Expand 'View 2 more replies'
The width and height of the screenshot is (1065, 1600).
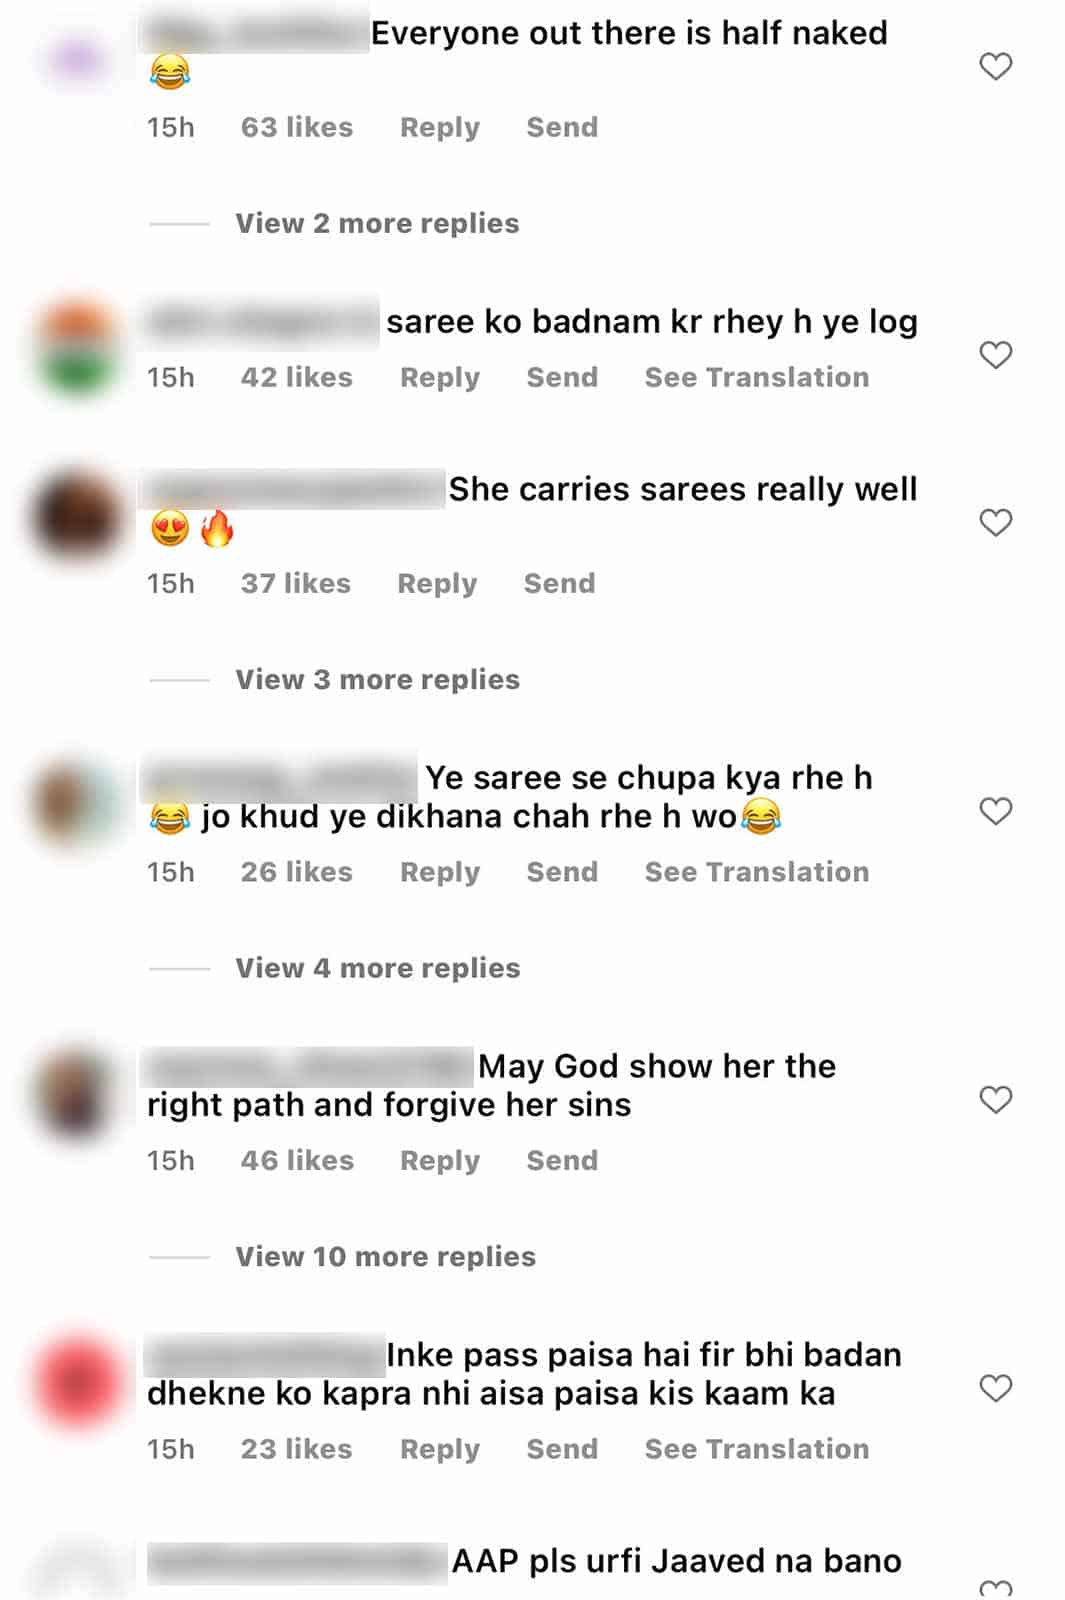pyautogui.click(x=377, y=223)
